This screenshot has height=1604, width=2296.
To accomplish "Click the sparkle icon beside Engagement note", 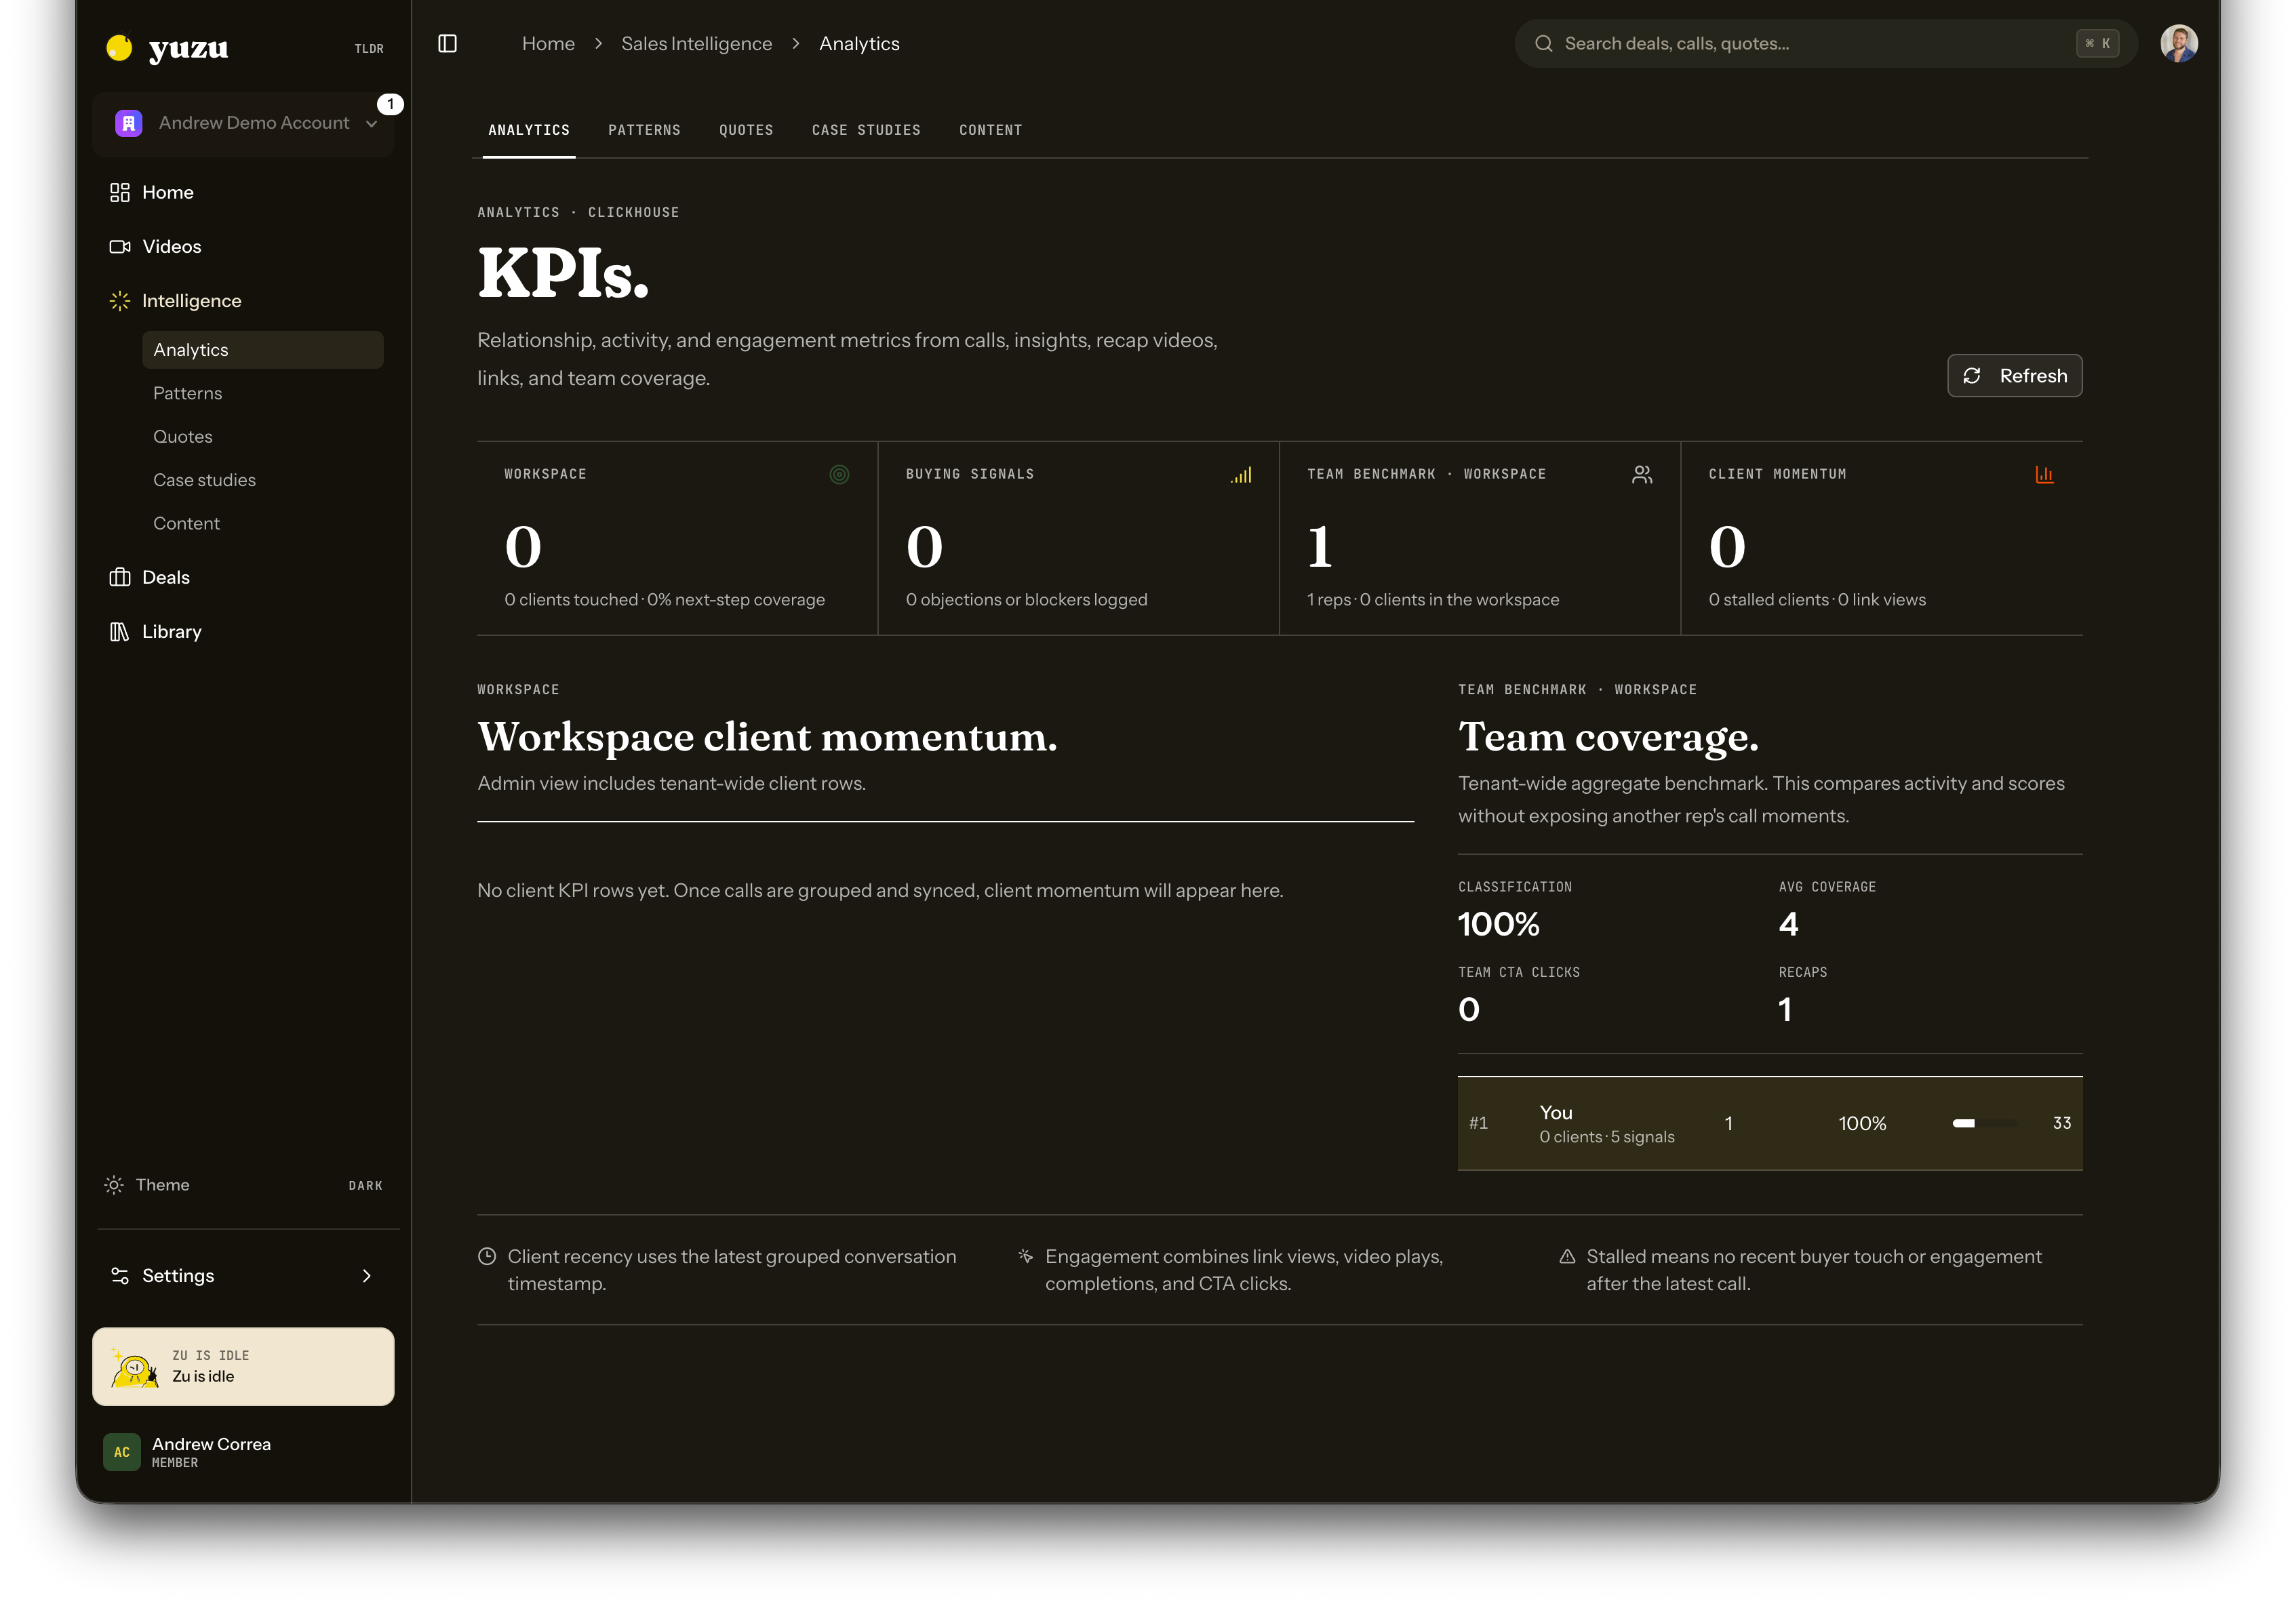I will tap(1025, 1256).
